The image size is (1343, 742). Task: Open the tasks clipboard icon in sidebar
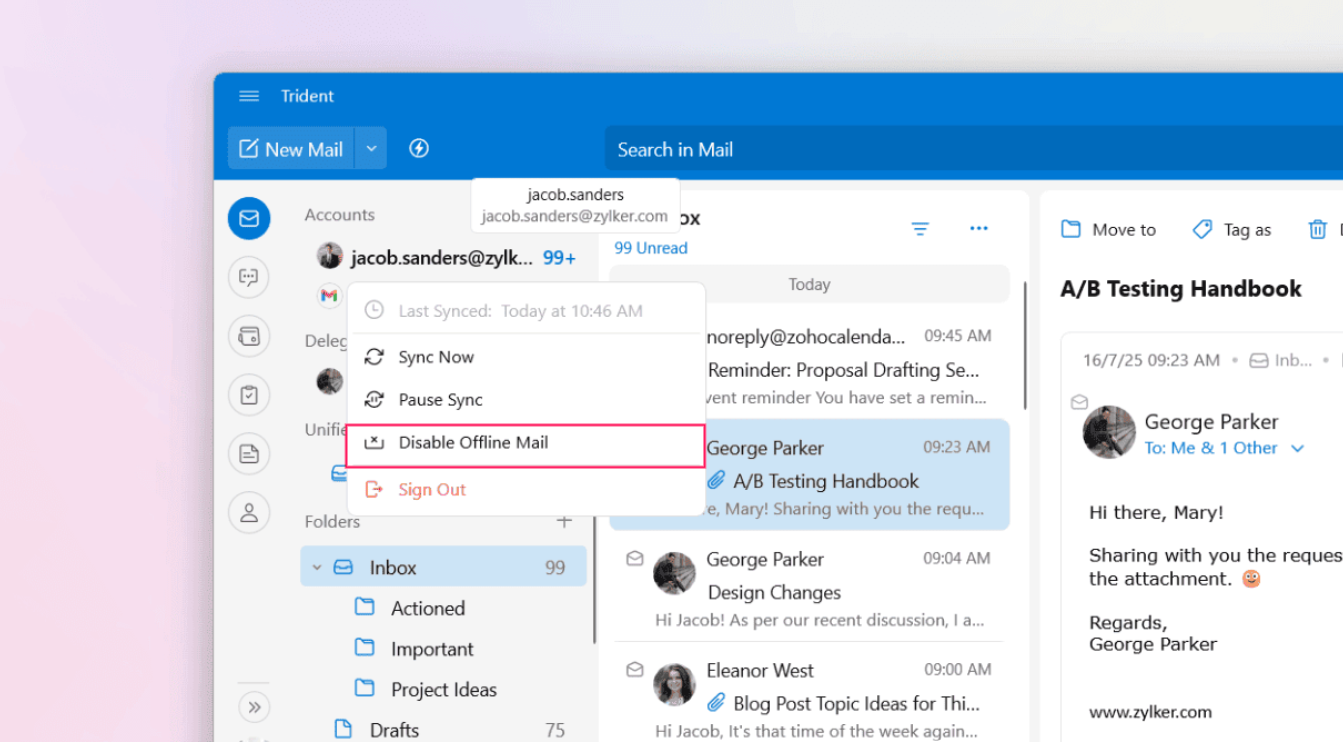pyautogui.click(x=249, y=395)
